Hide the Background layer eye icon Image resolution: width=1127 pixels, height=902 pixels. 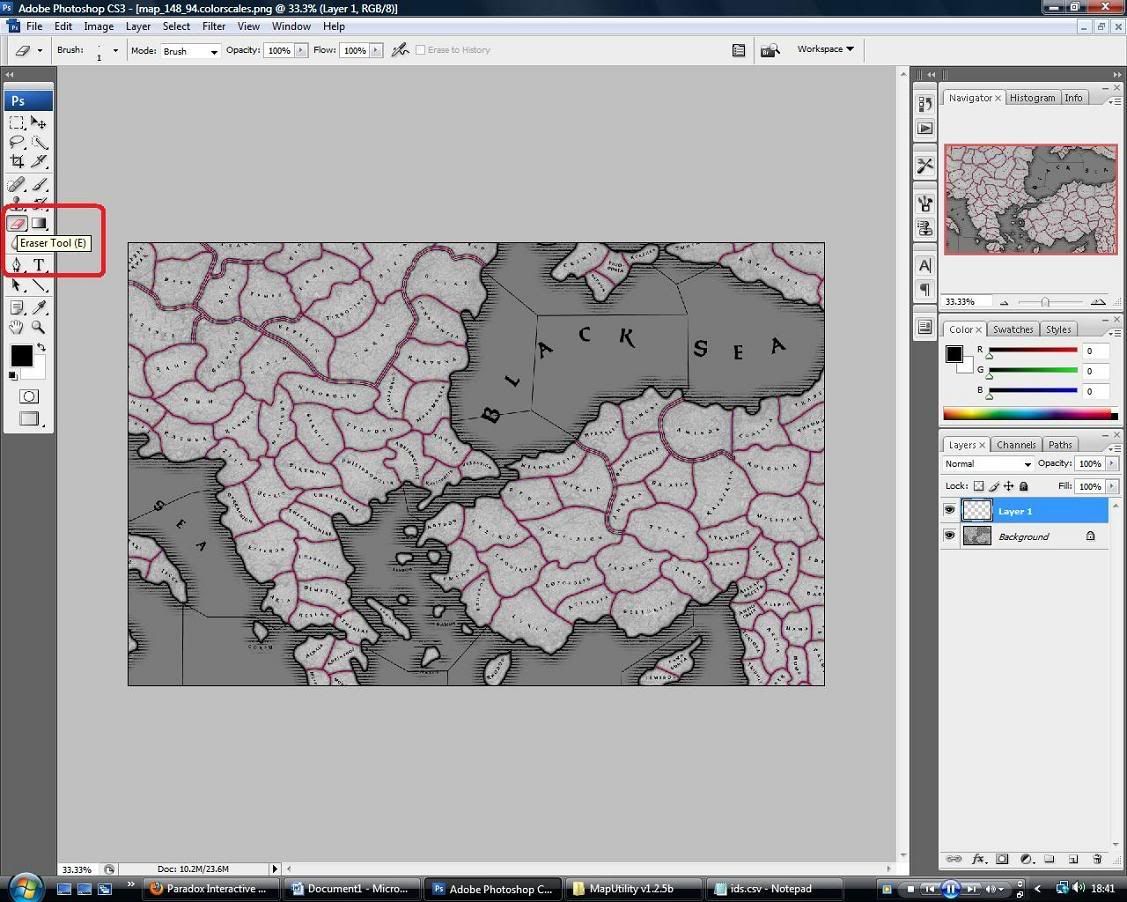(x=949, y=536)
